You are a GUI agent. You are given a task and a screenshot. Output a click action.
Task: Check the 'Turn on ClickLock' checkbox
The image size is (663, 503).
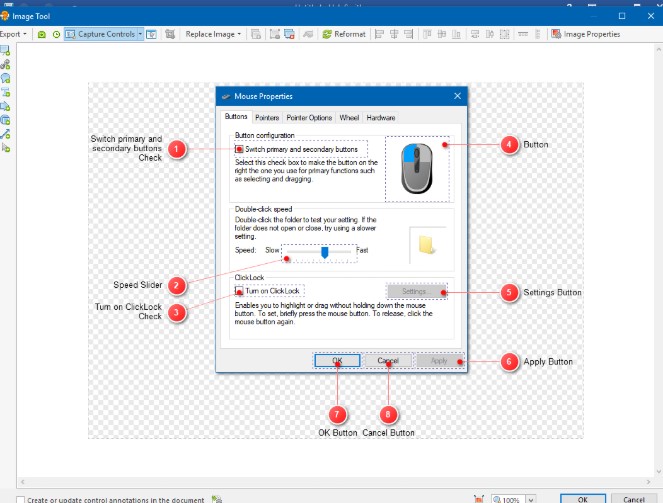pos(239,290)
